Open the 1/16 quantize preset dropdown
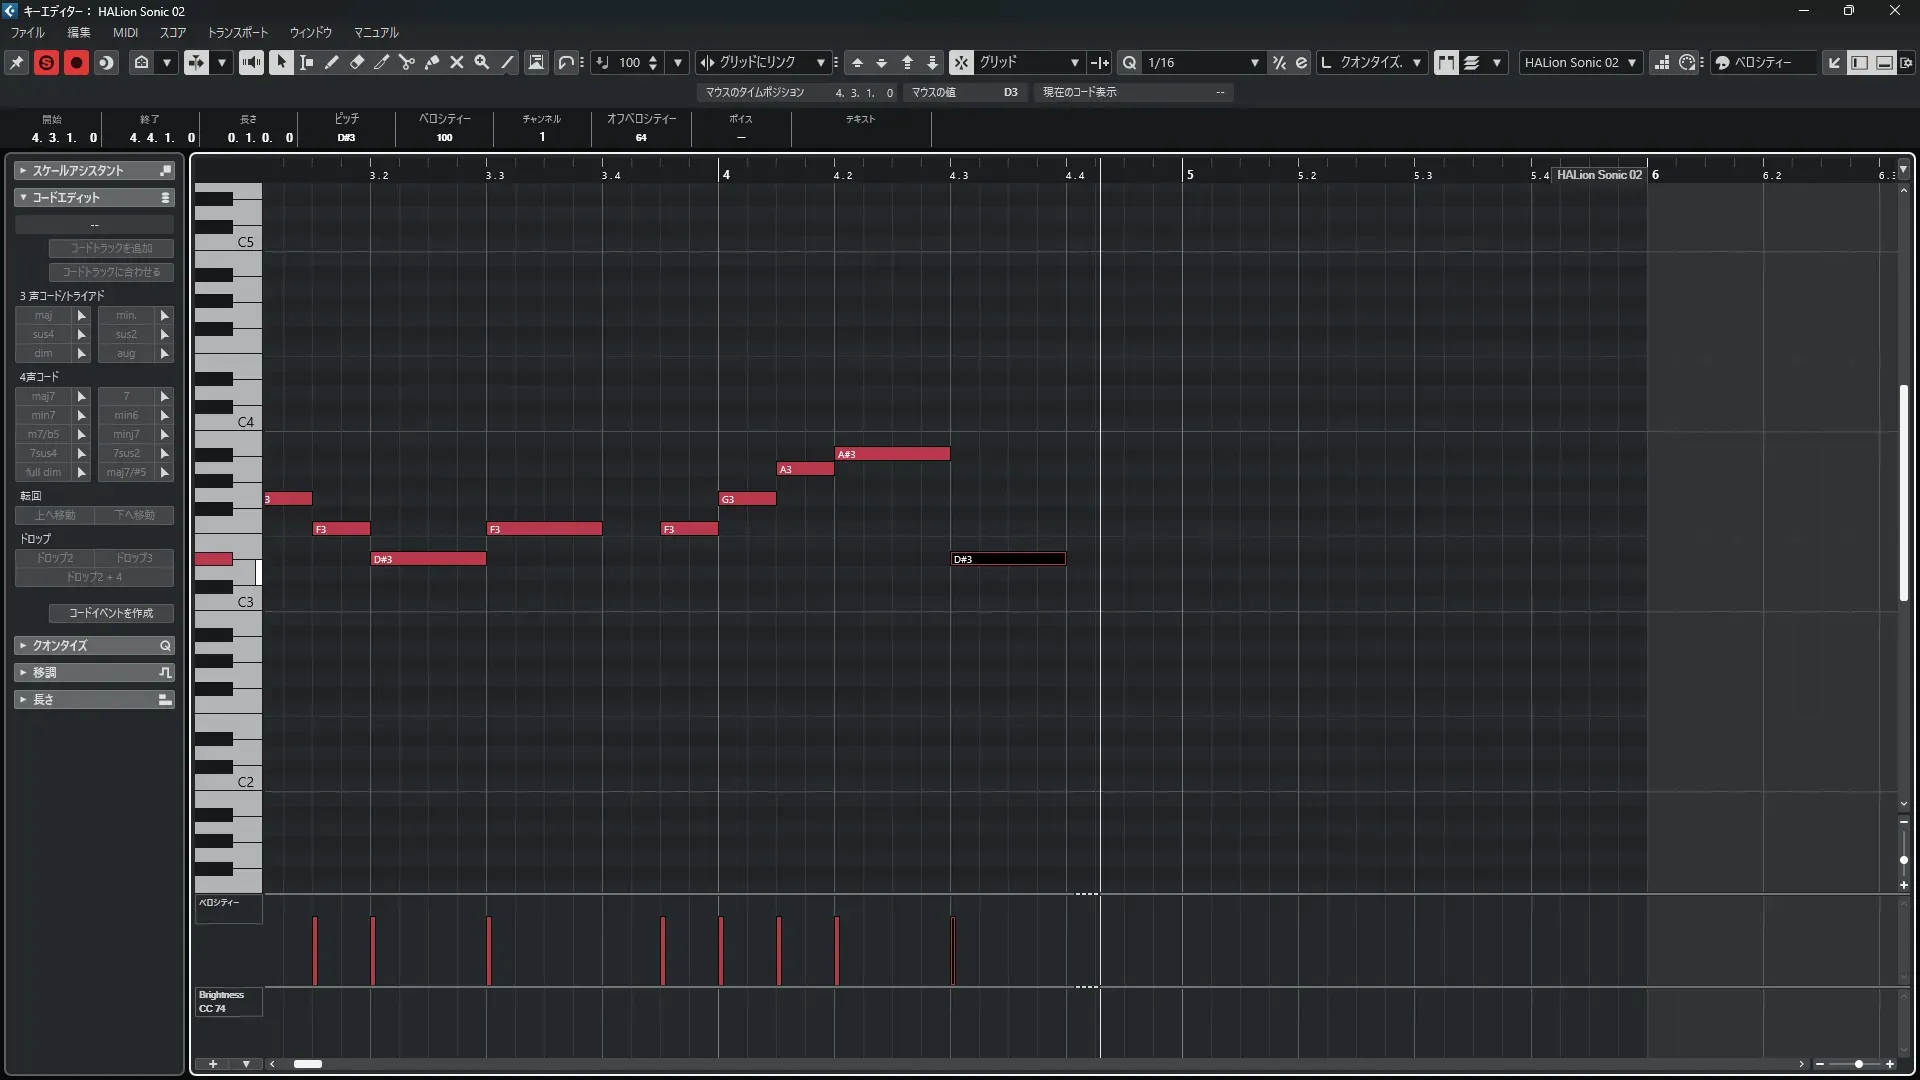This screenshot has width=1920, height=1080. 1254,62
